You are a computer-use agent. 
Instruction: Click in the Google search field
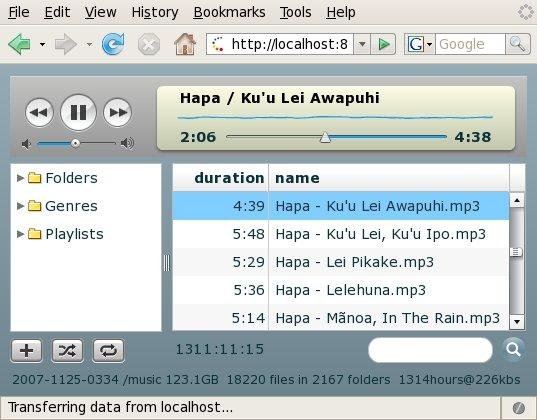(470, 44)
